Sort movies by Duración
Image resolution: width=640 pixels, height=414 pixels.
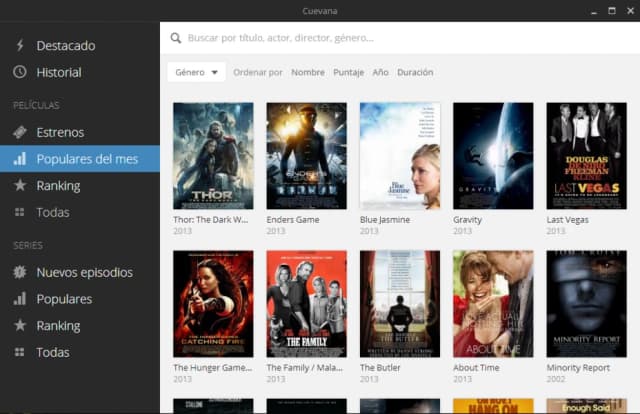coord(415,72)
